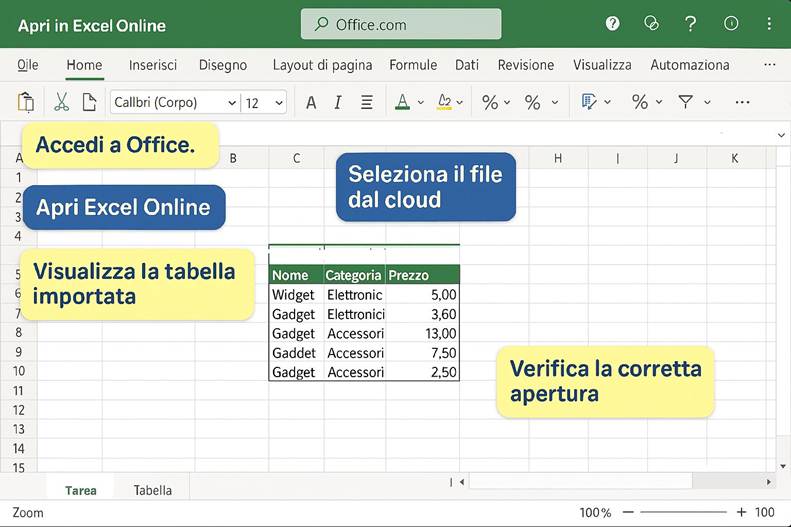This screenshot has height=527, width=791.
Task: Open the ribbon tabs overflow ellipsis
Action: 769,65
